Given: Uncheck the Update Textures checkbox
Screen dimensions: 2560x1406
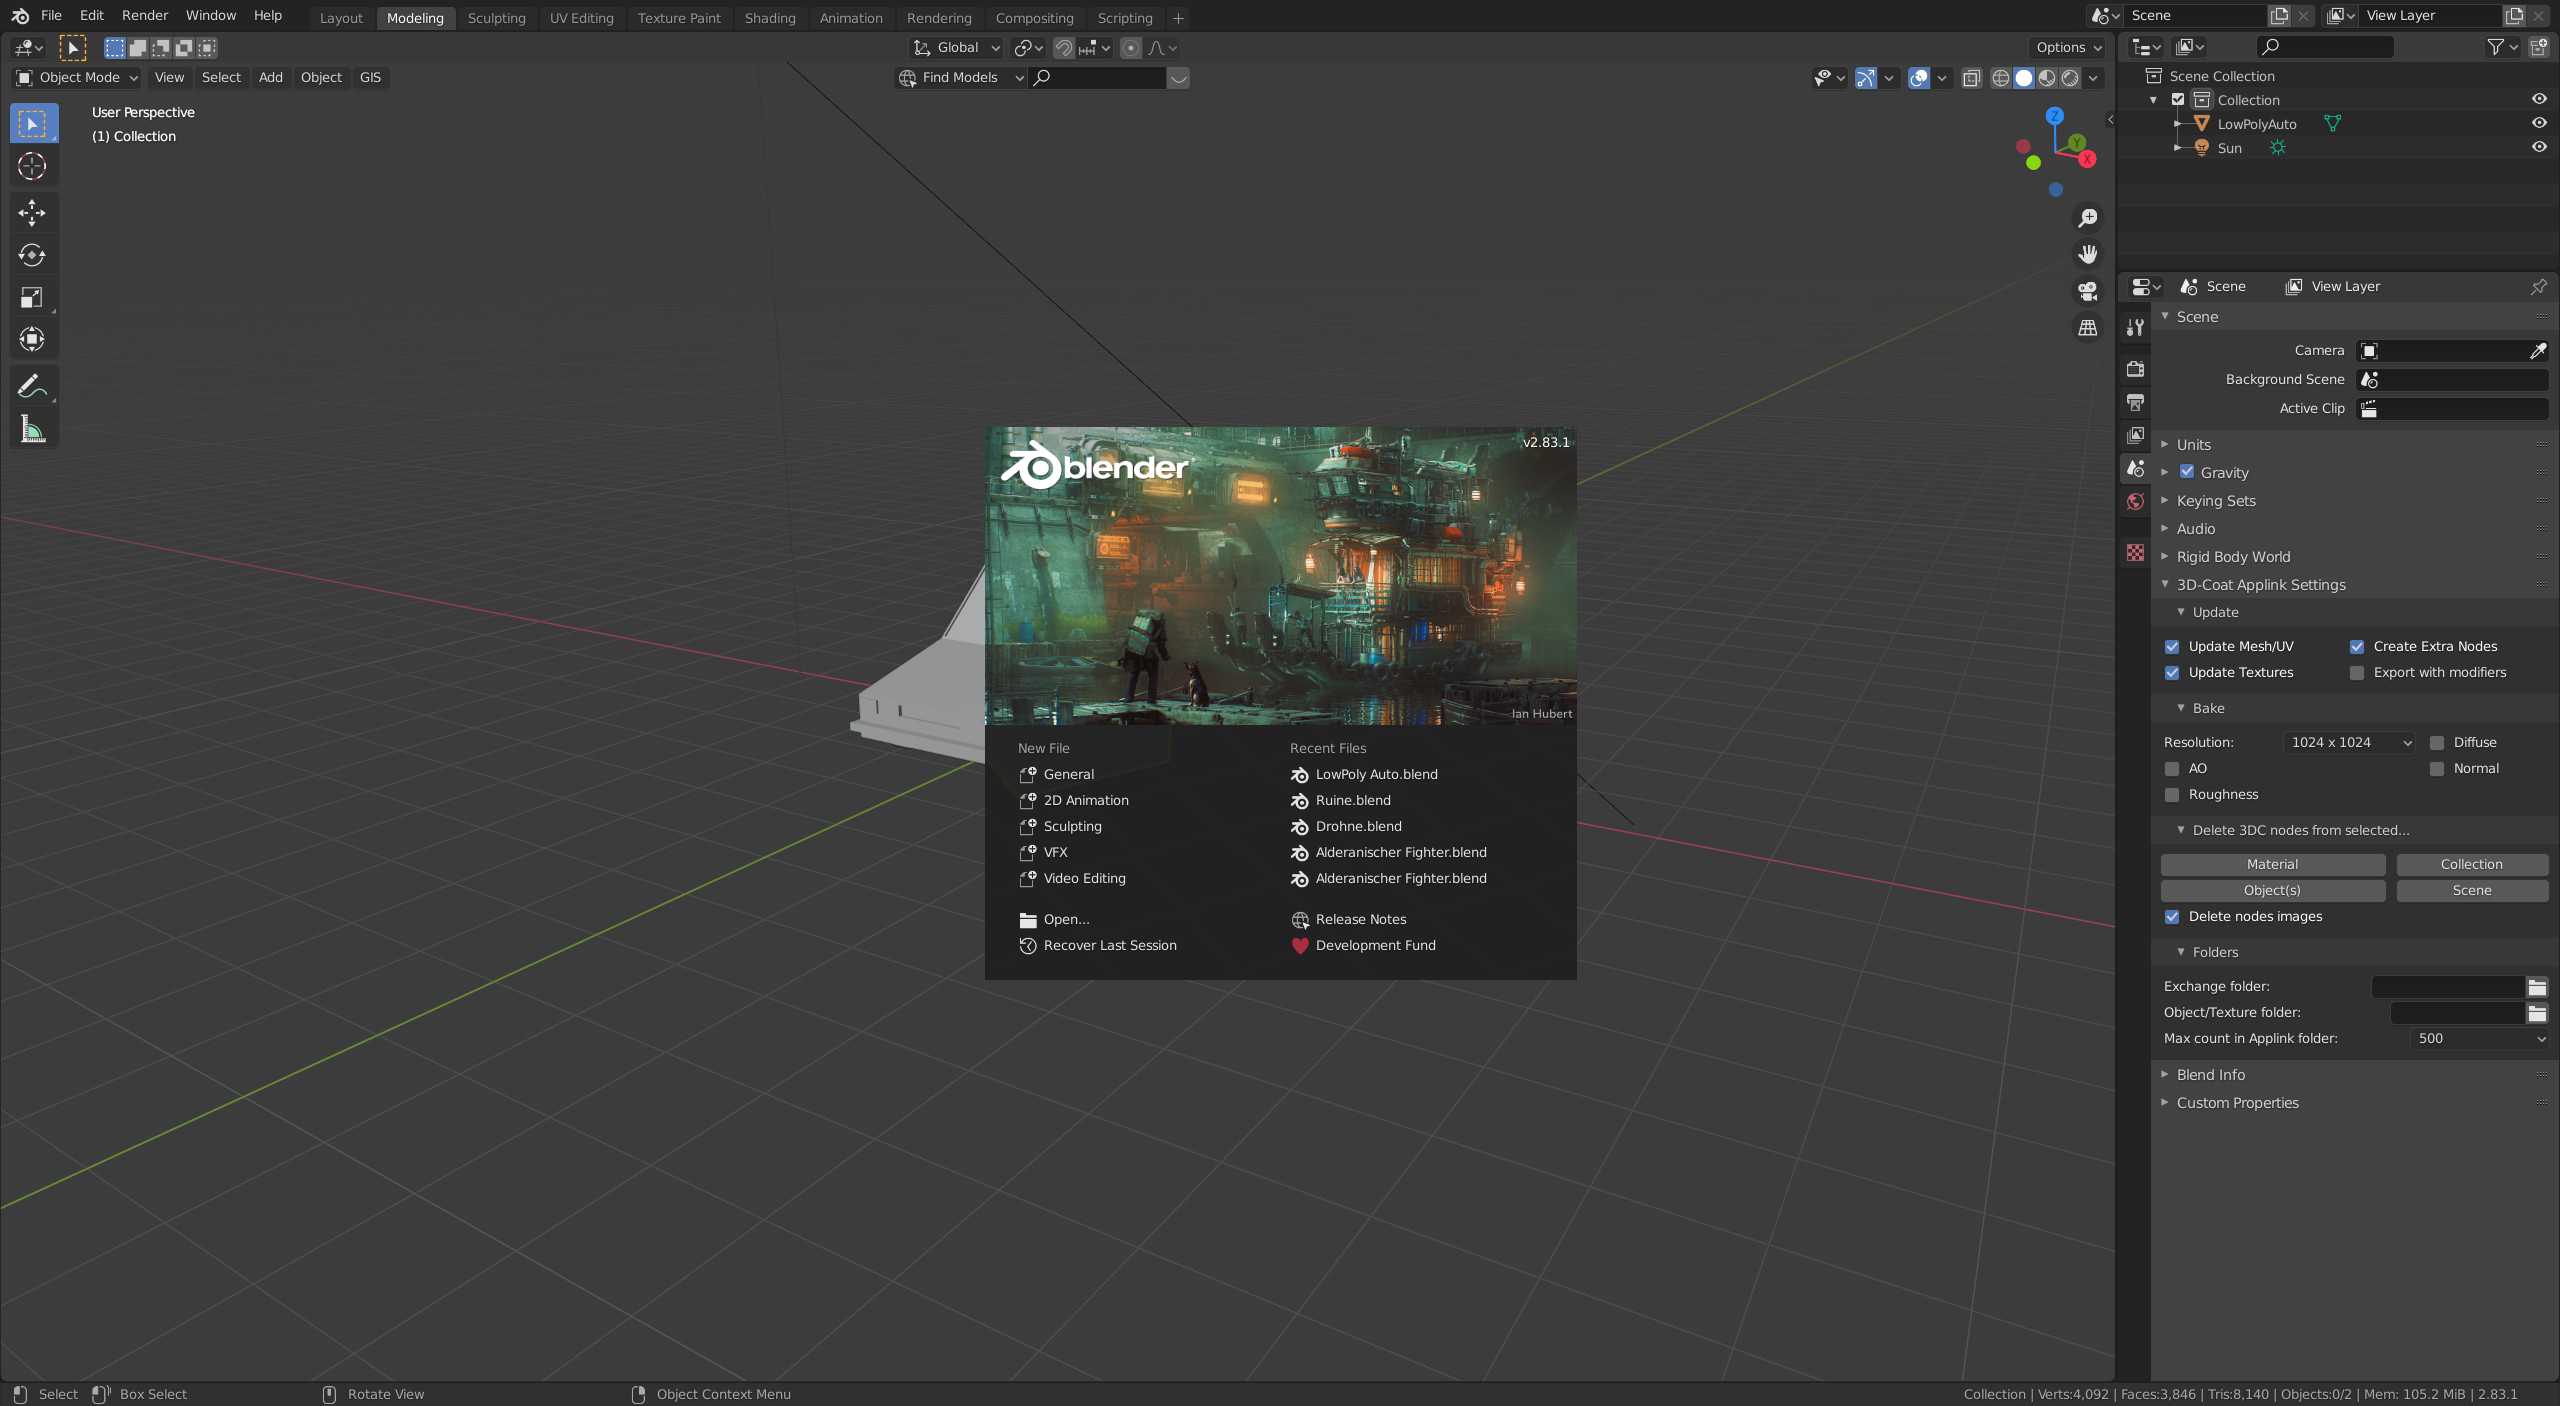Looking at the screenshot, I should [x=2172, y=673].
